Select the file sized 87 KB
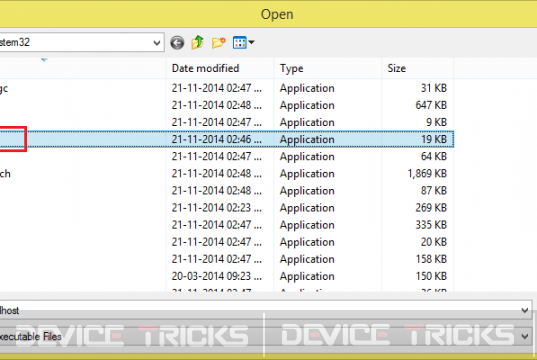Image resolution: width=537 pixels, height=360 pixels. click(x=227, y=191)
